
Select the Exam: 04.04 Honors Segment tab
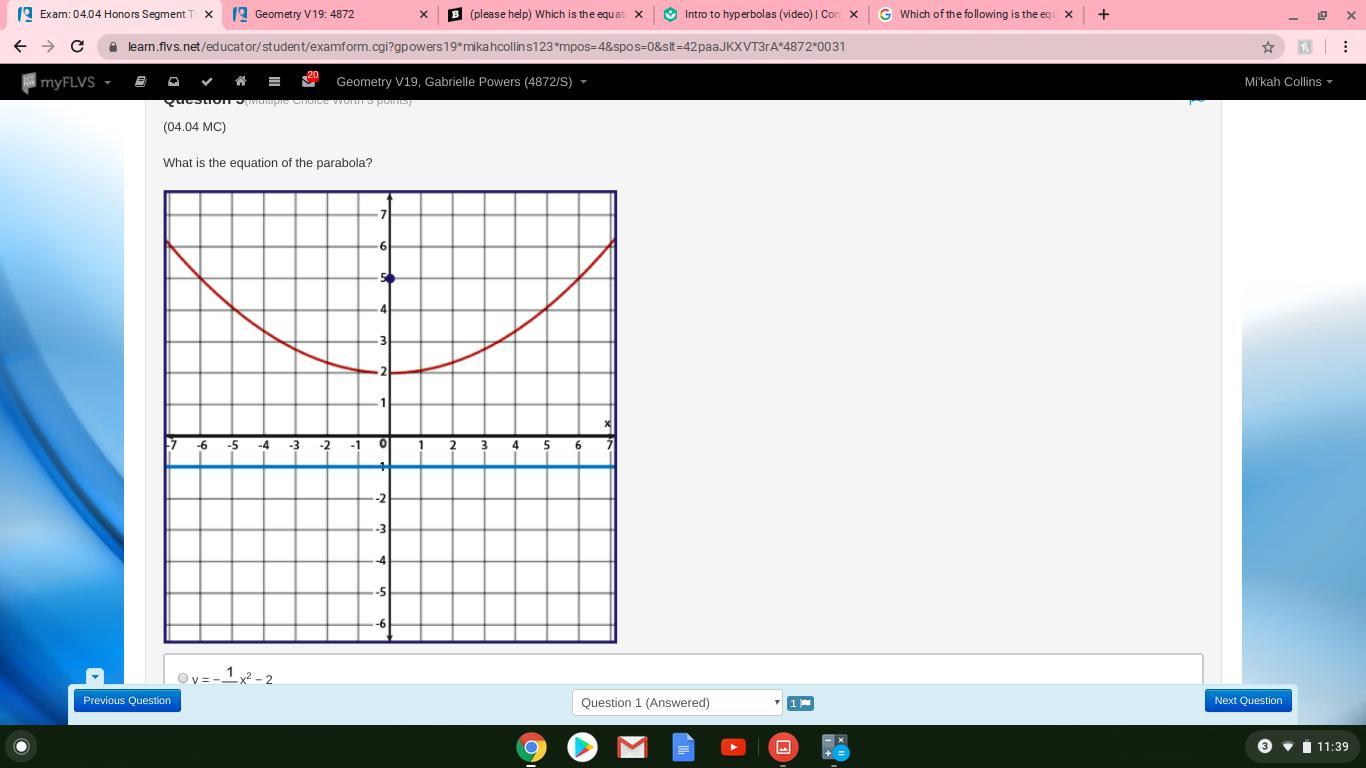tap(114, 15)
